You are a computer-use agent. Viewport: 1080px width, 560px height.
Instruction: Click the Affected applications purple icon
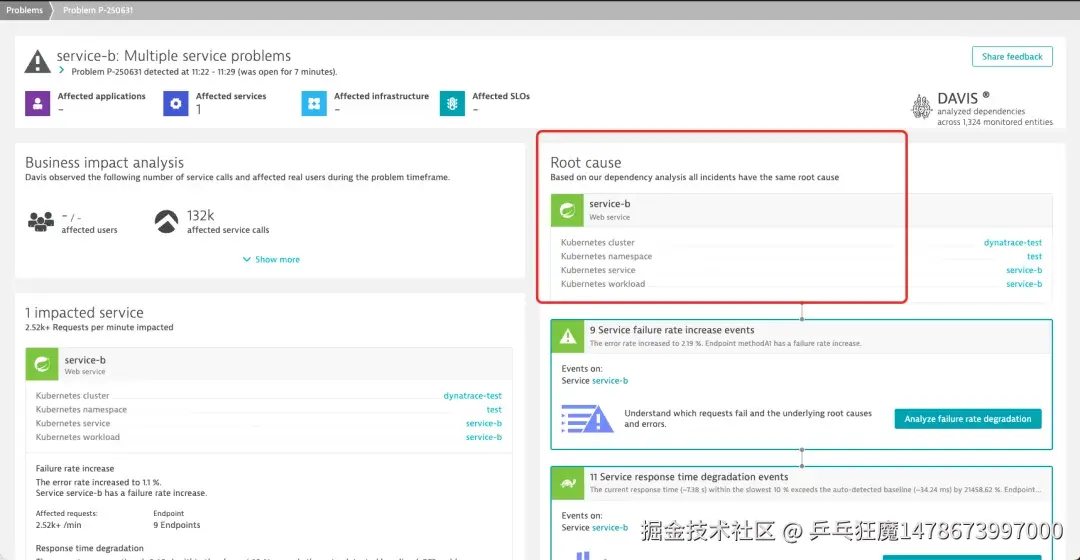point(37,103)
